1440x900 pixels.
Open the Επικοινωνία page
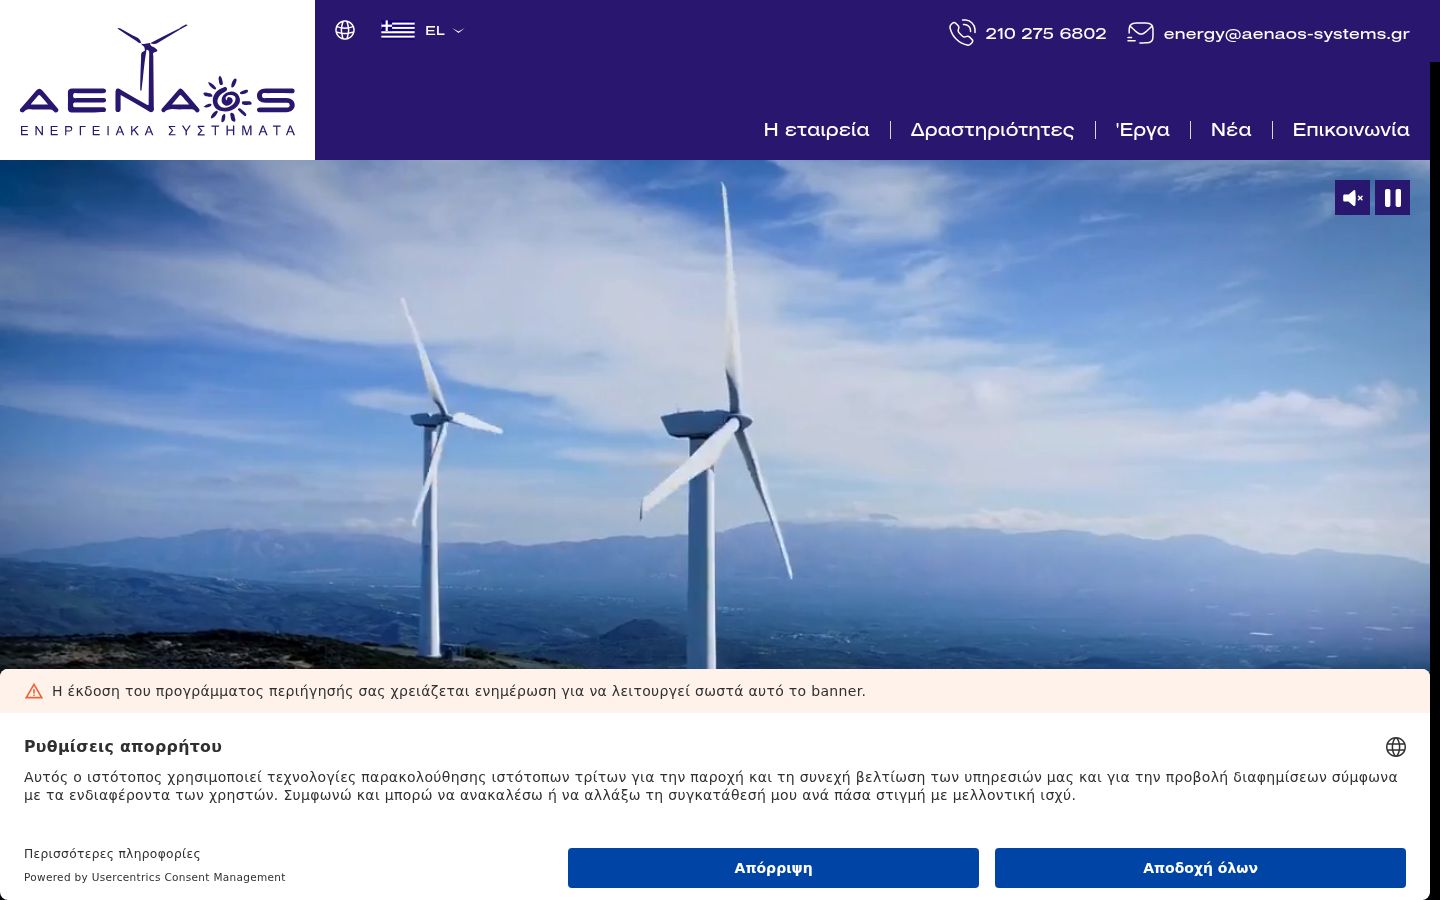[1351, 130]
